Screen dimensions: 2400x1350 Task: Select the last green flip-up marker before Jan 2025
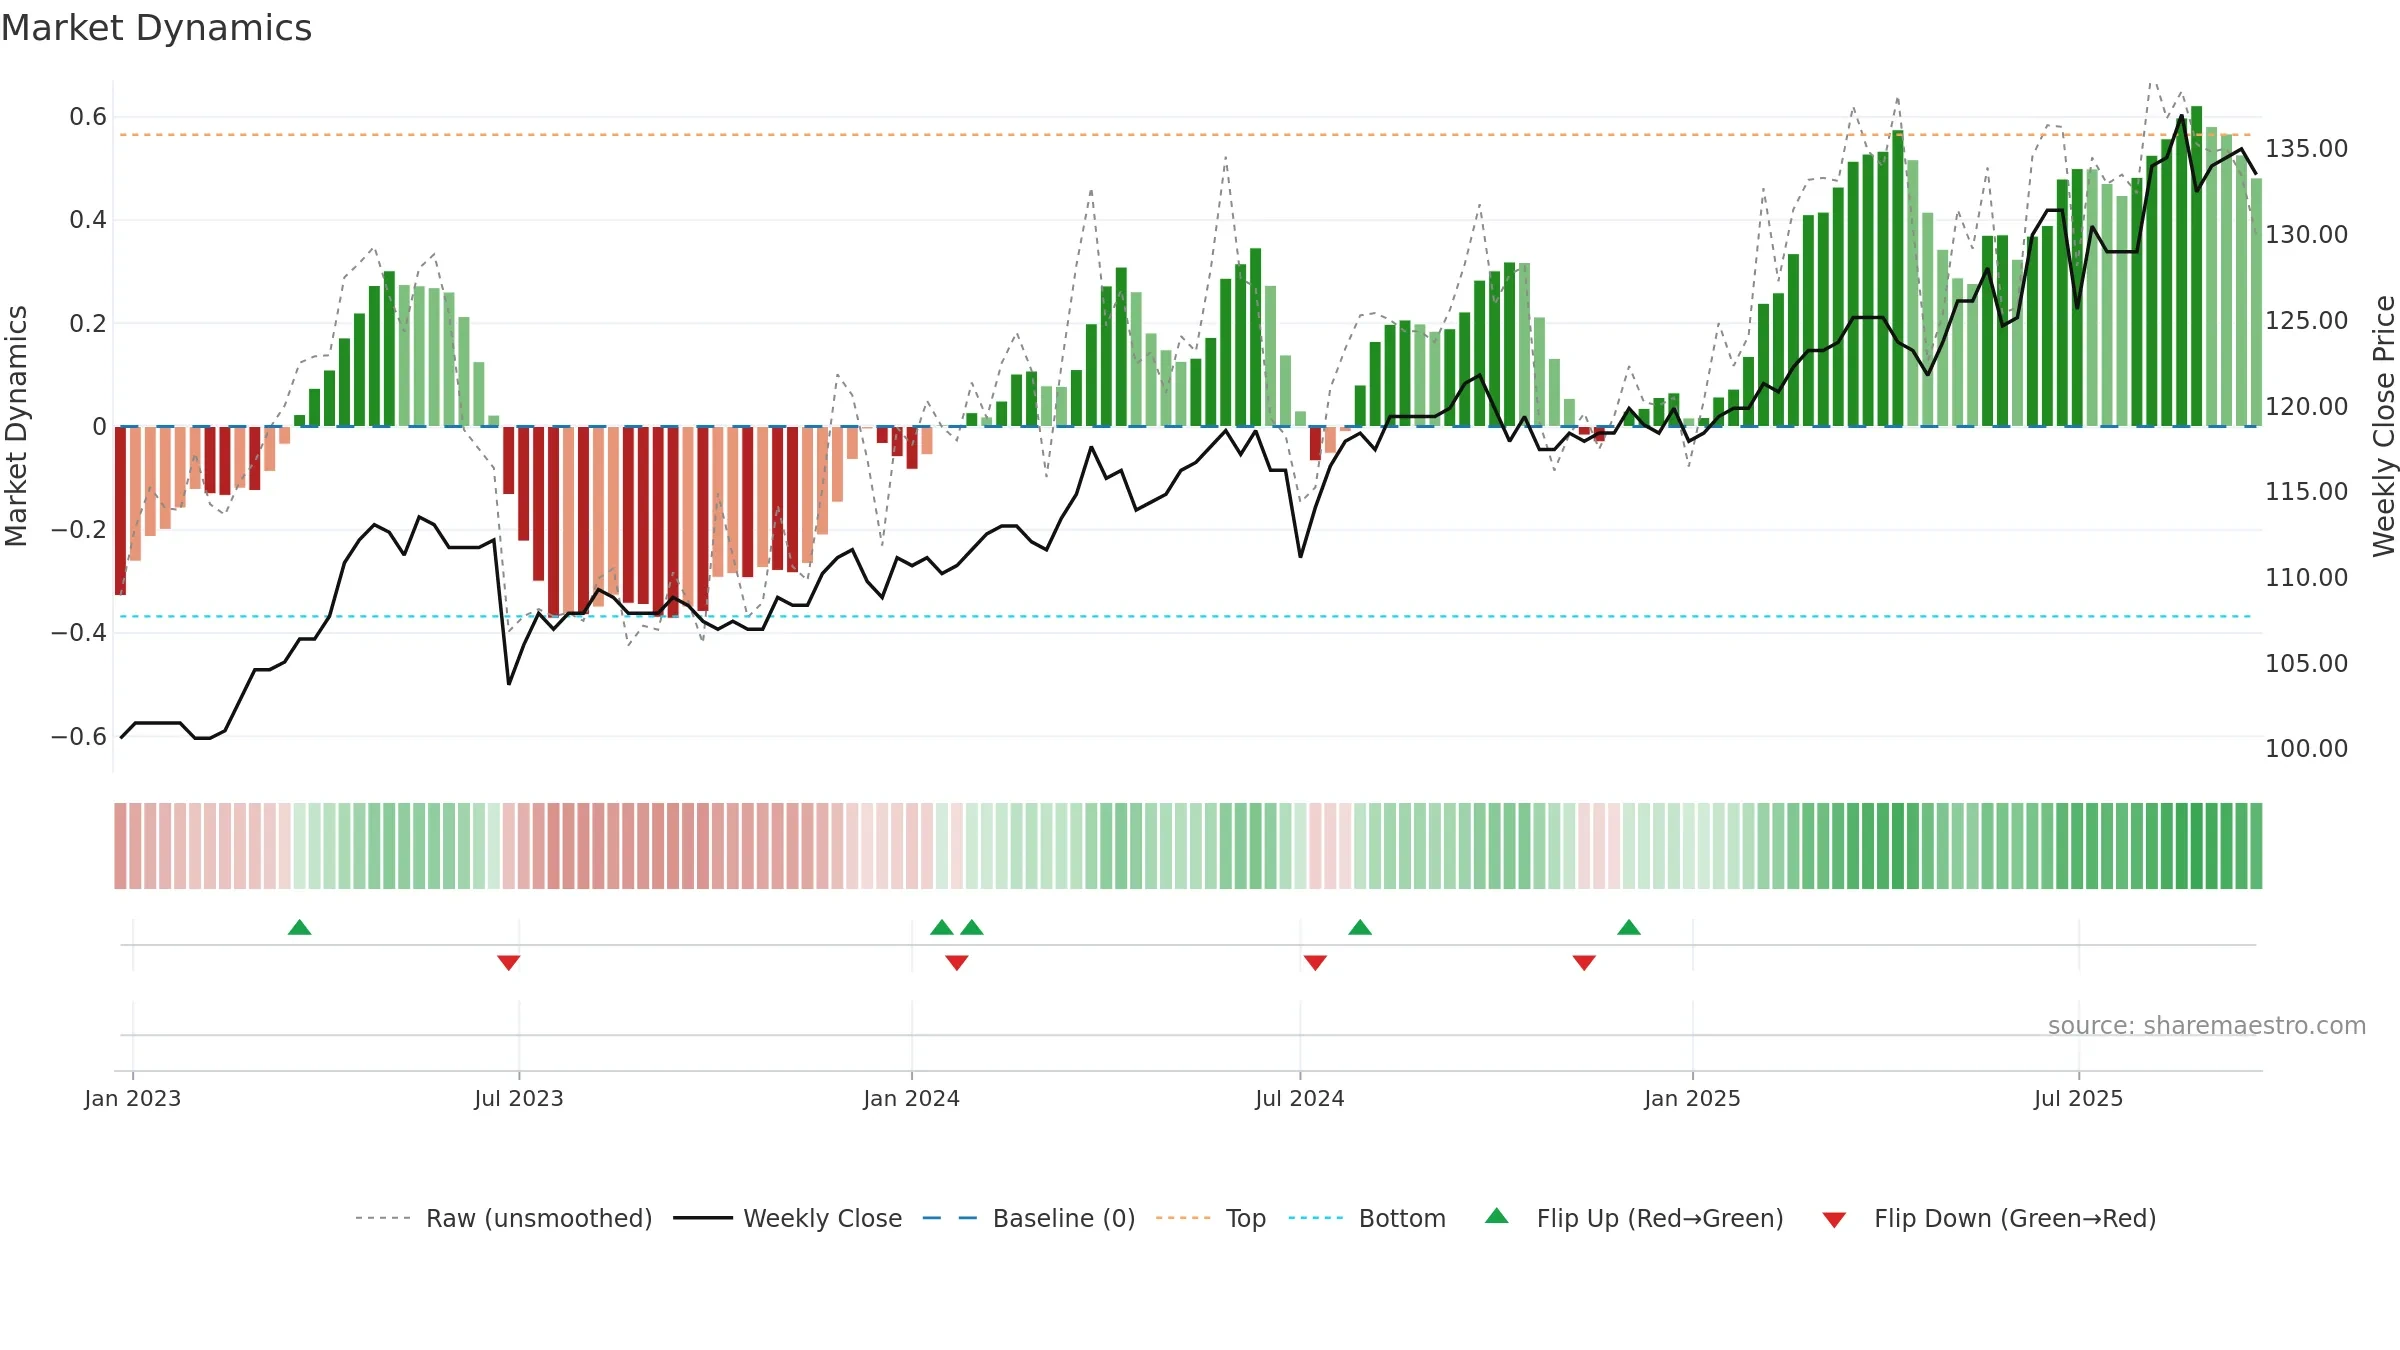(1629, 927)
